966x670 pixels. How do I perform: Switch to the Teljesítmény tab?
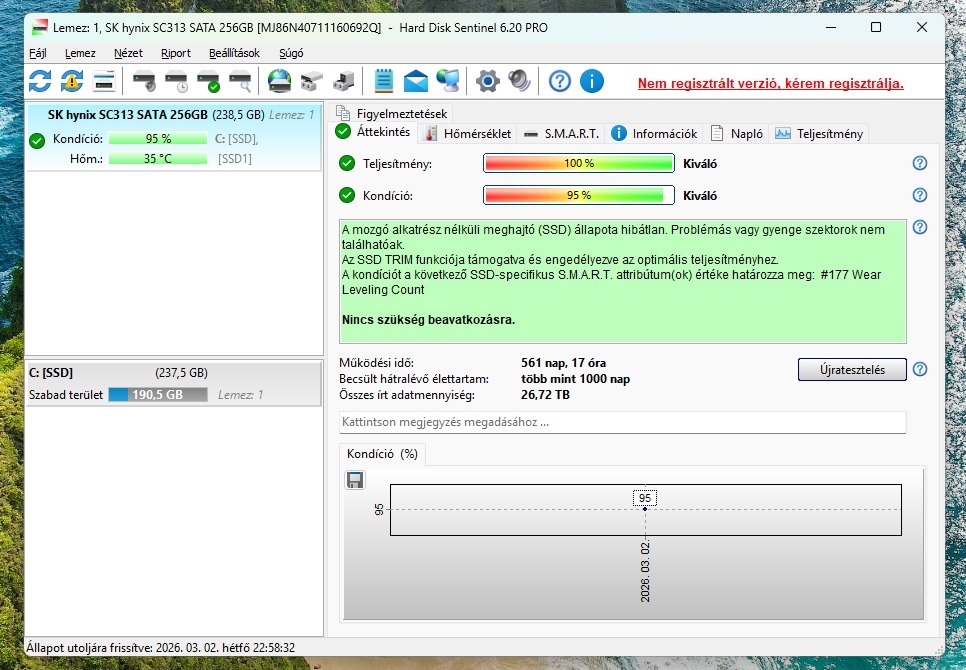click(x=819, y=134)
